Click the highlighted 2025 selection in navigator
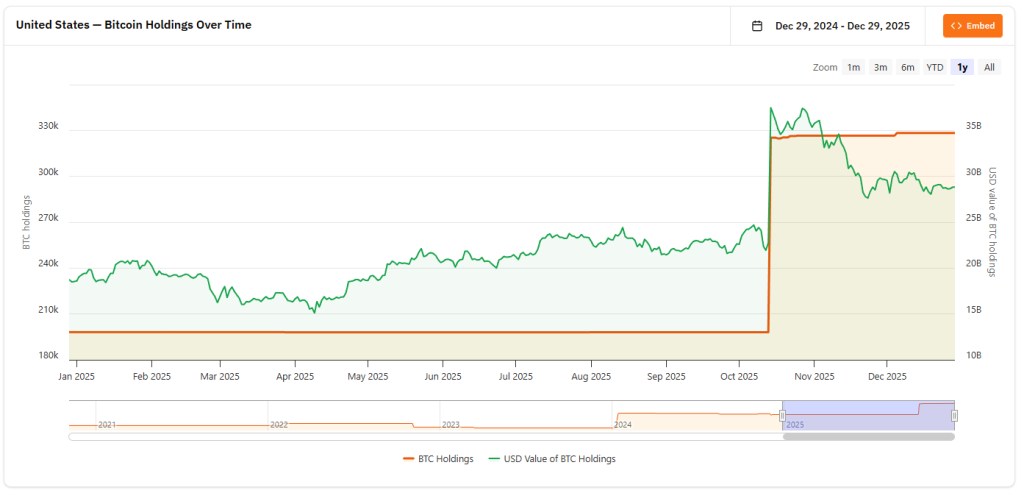This screenshot has width=1024, height=493. click(x=868, y=415)
